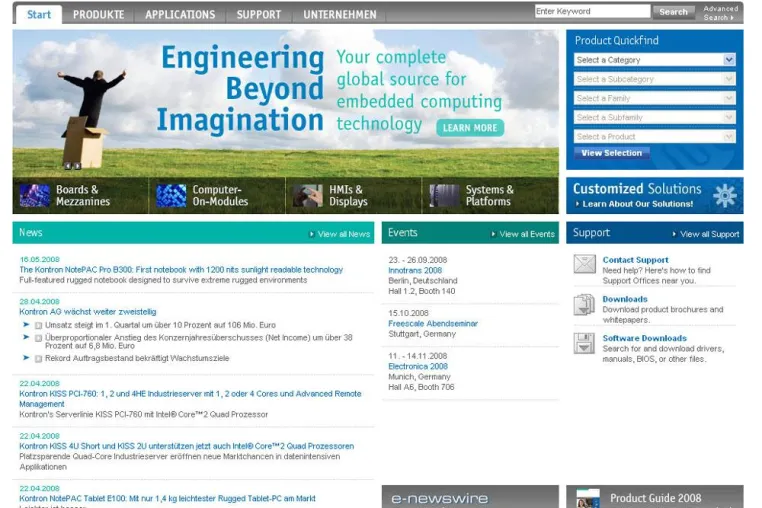Click the LEARN MORE banner button
Image resolution: width=762 pixels, height=508 pixels.
470,128
